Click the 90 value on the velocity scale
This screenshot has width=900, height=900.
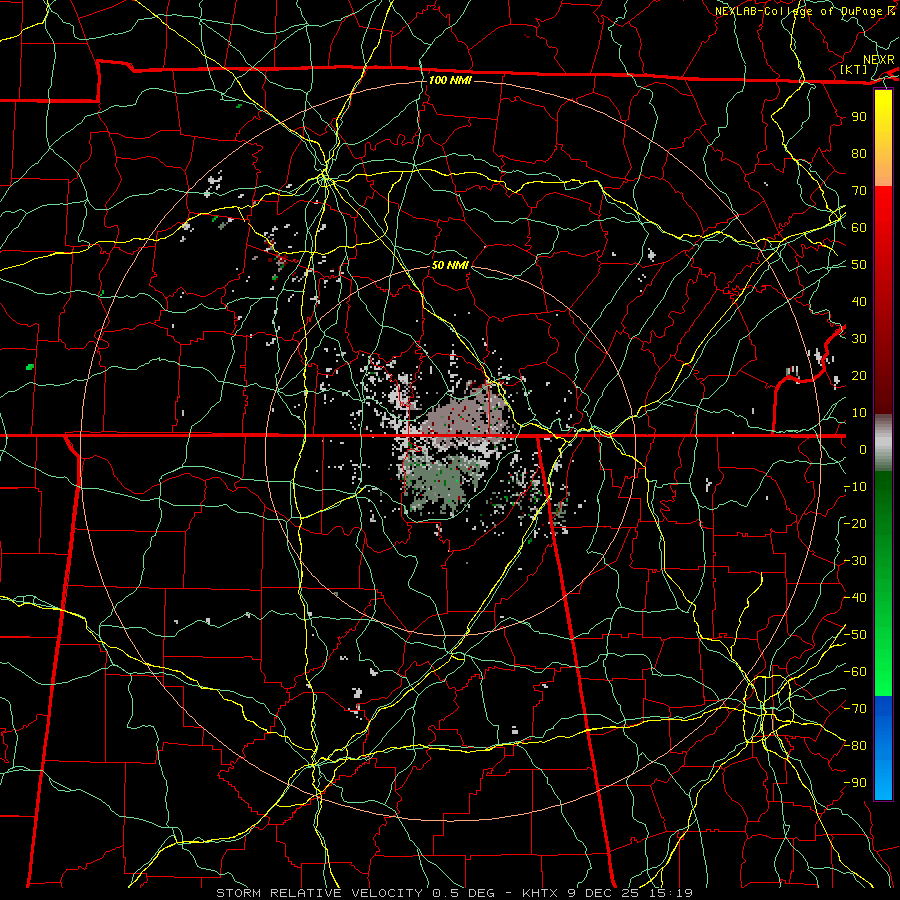point(859,117)
